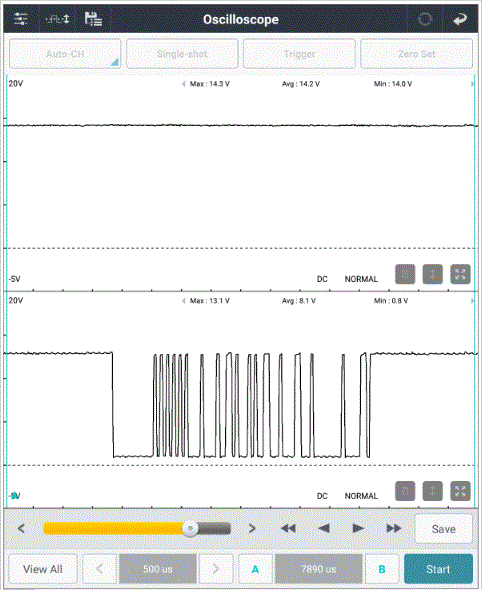Tap the Single-shot button
The height and width of the screenshot is (590, 490).
pos(182,54)
